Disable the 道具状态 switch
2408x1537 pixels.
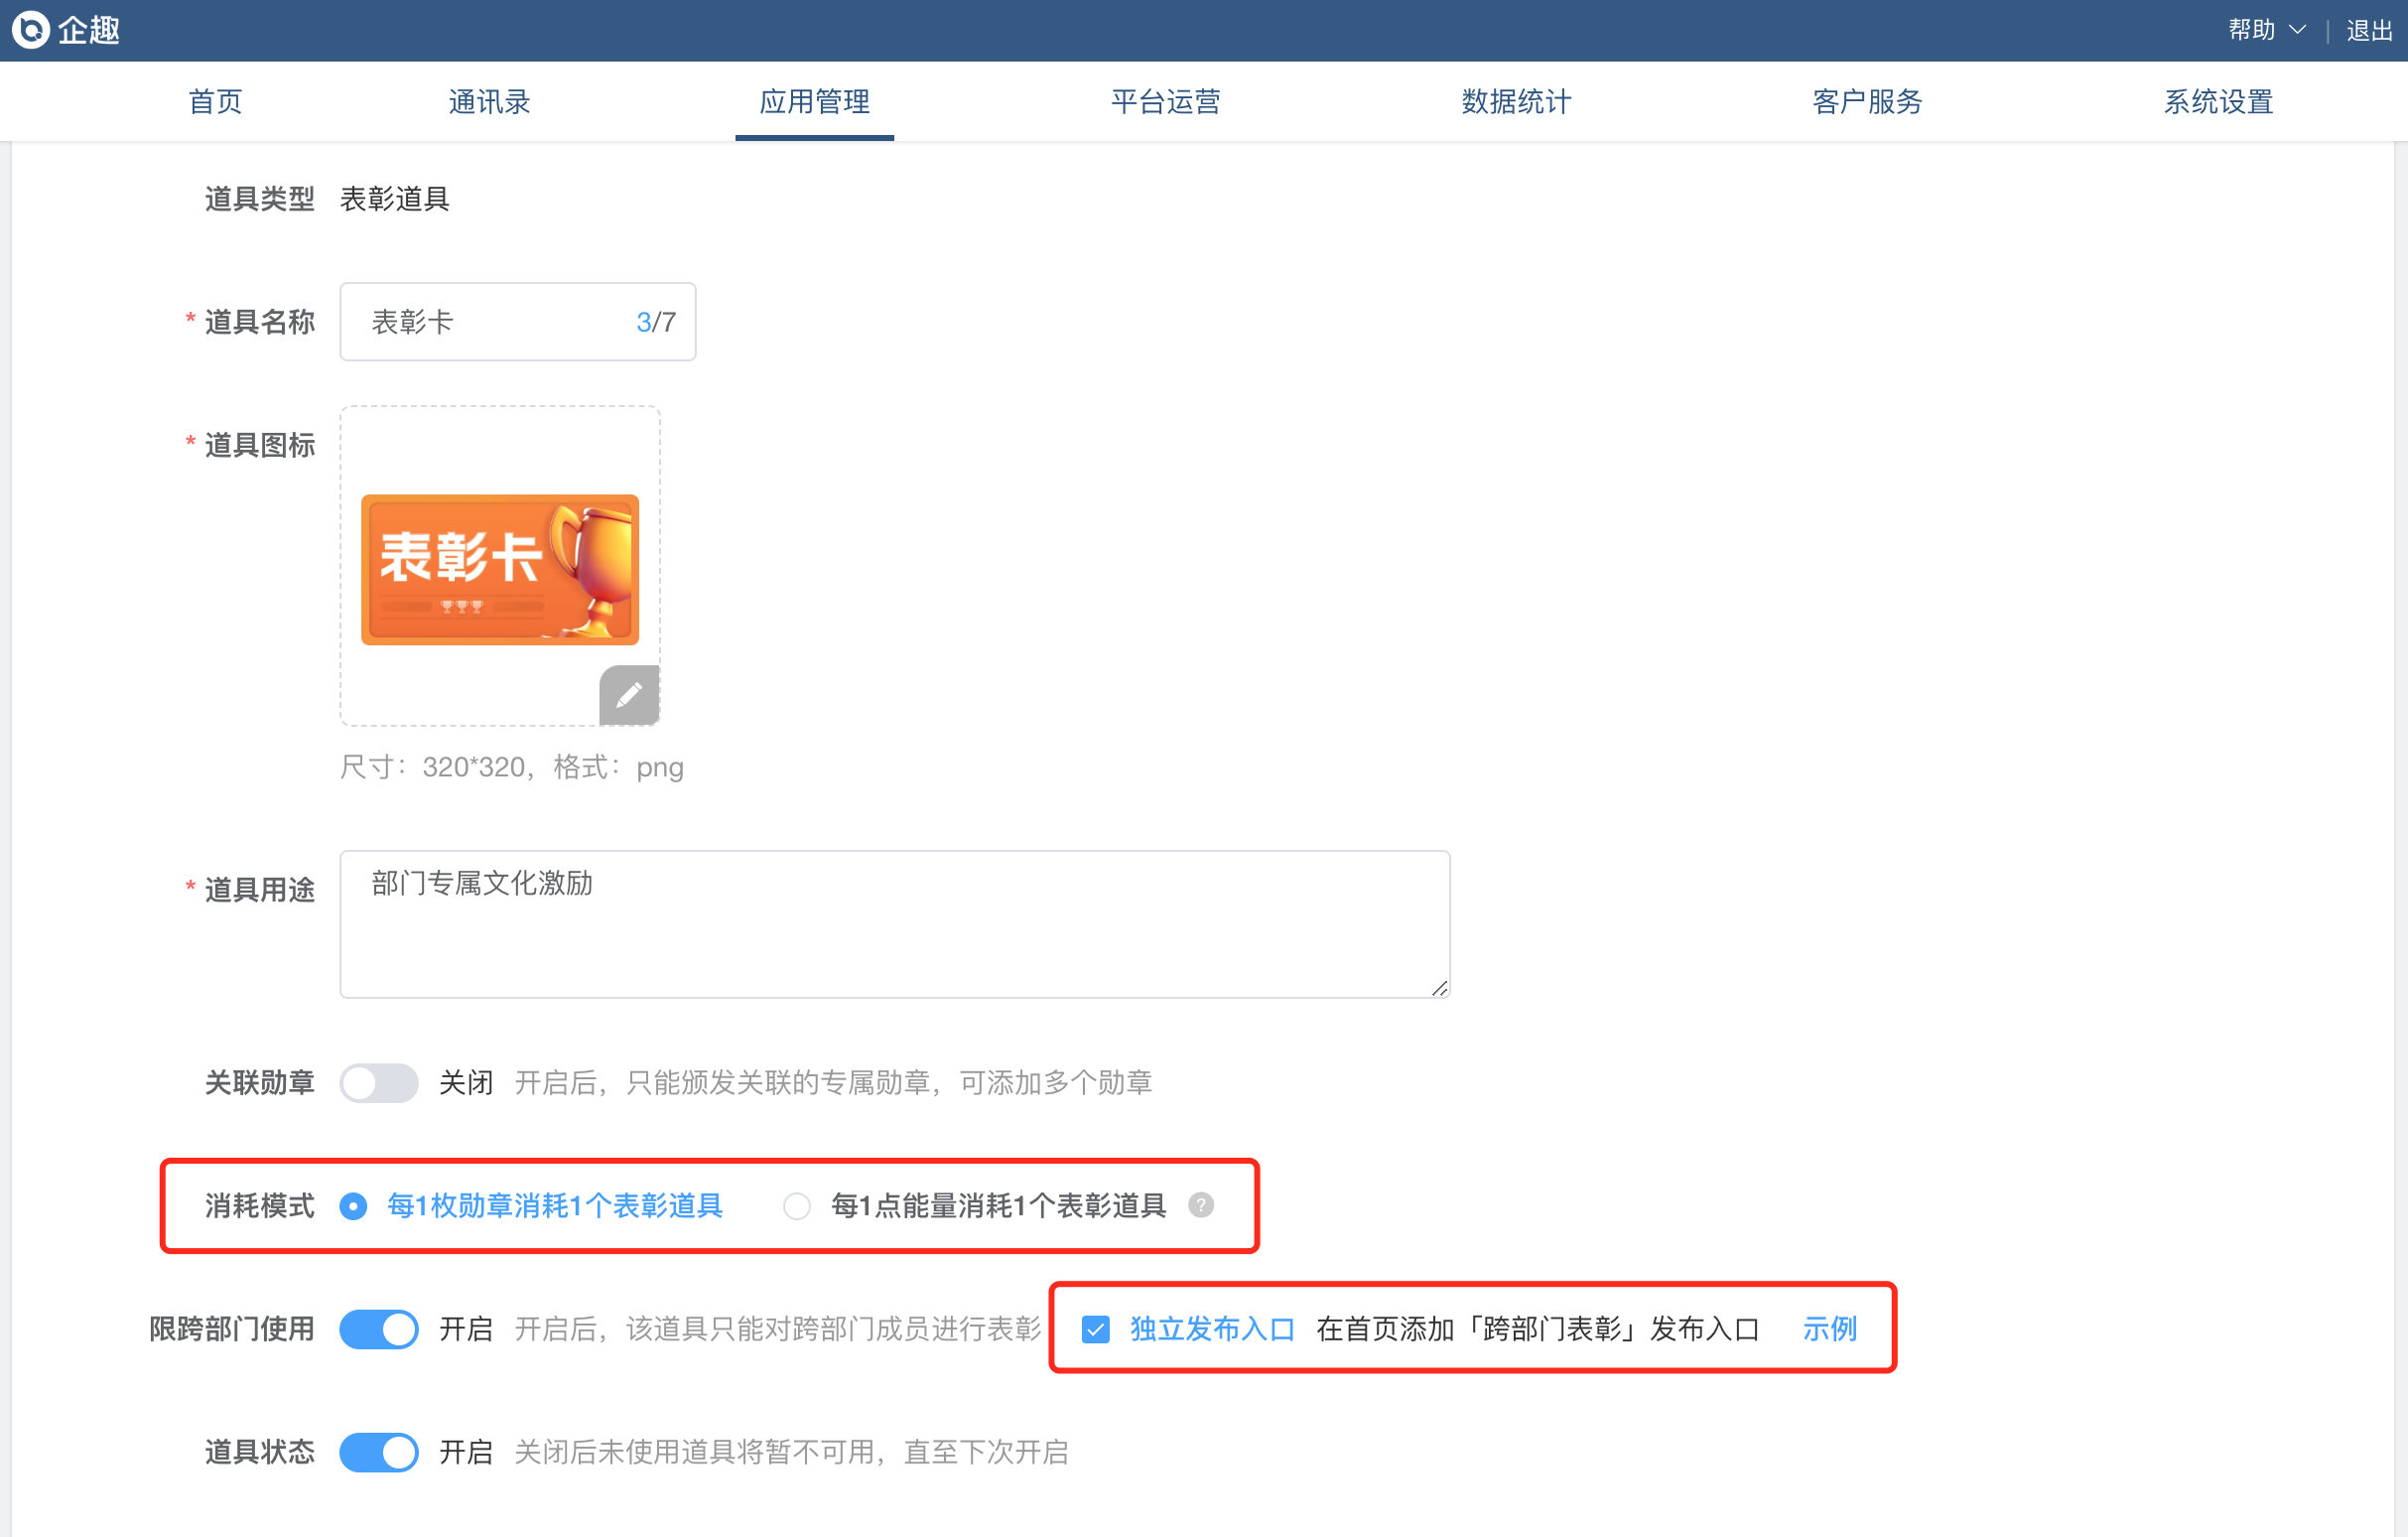[378, 1452]
